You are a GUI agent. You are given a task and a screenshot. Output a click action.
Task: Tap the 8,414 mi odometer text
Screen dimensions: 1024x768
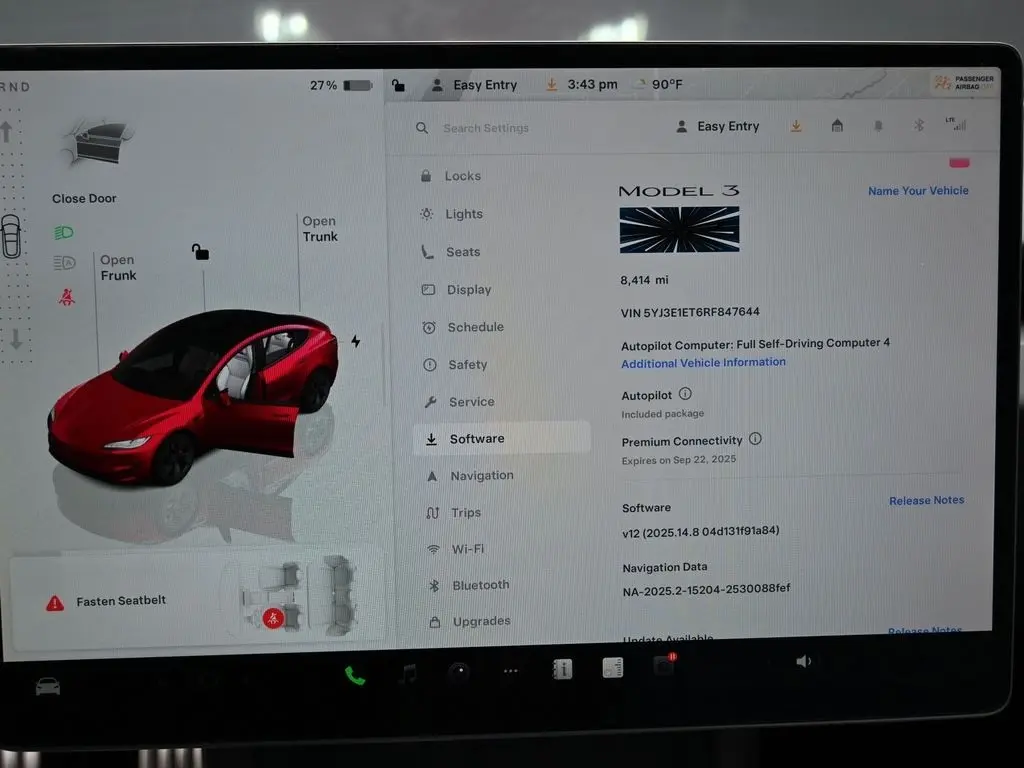(644, 280)
